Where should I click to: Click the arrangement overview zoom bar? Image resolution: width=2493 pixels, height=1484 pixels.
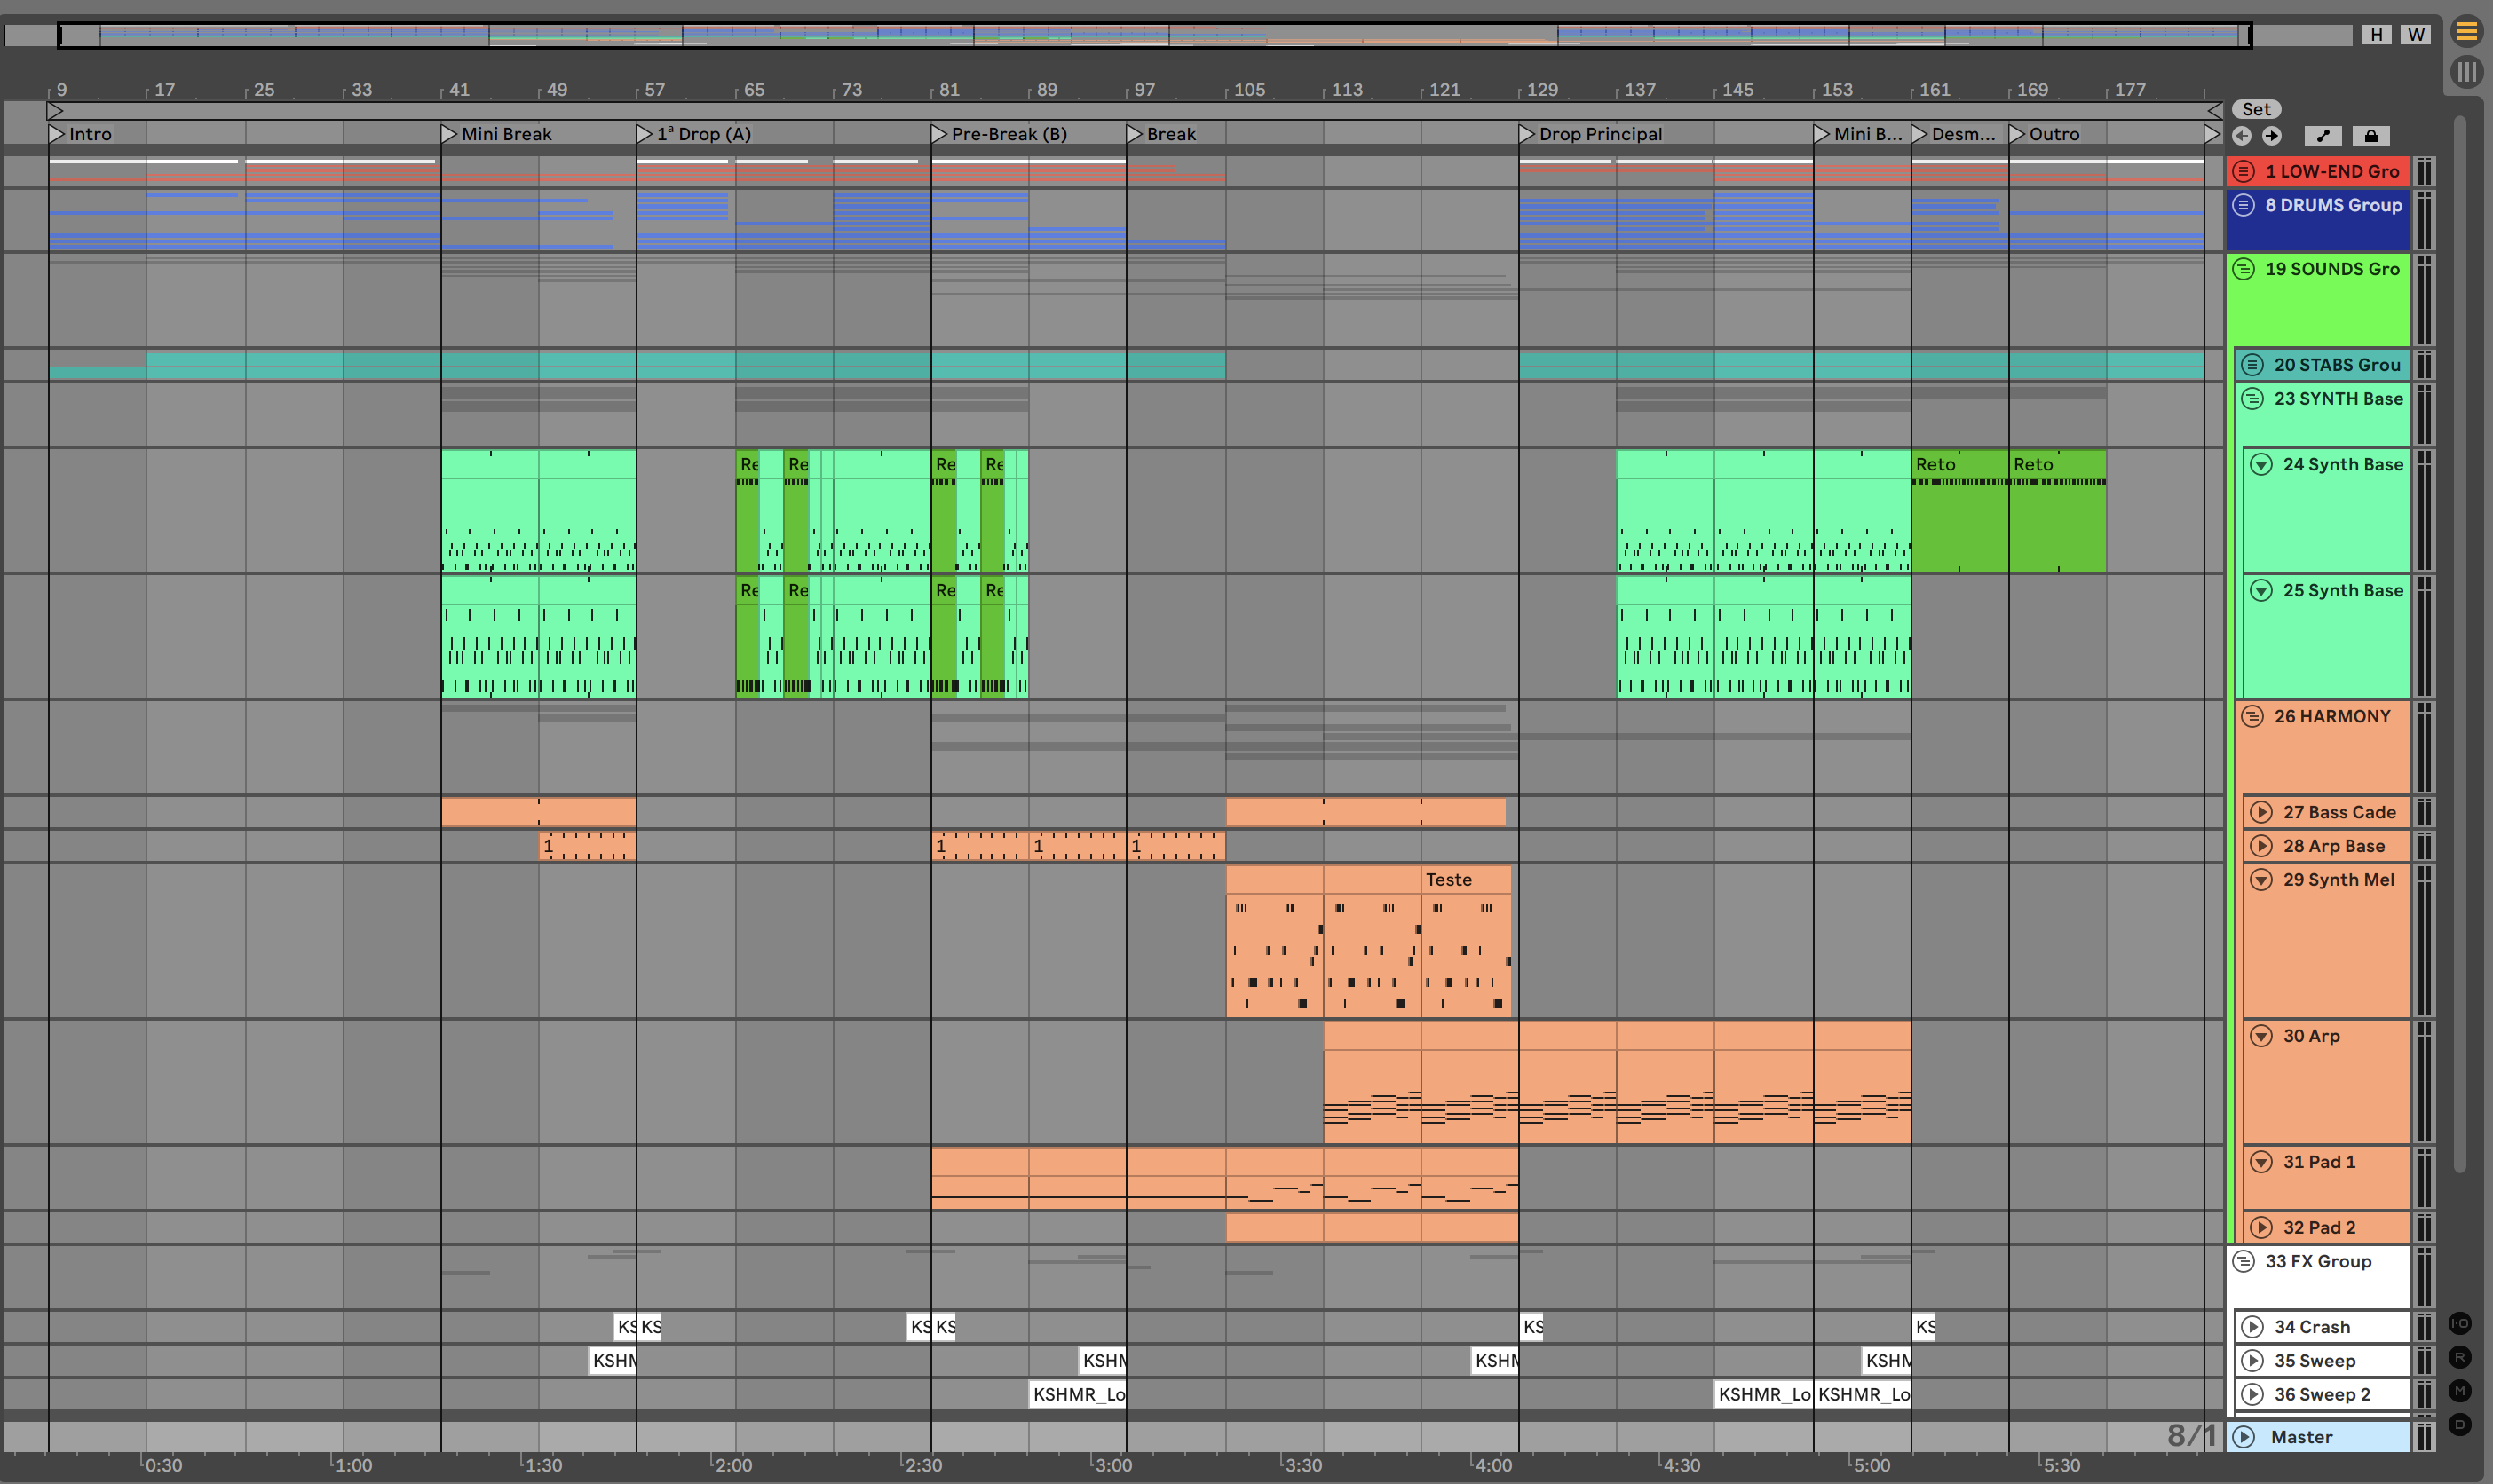(1150, 35)
